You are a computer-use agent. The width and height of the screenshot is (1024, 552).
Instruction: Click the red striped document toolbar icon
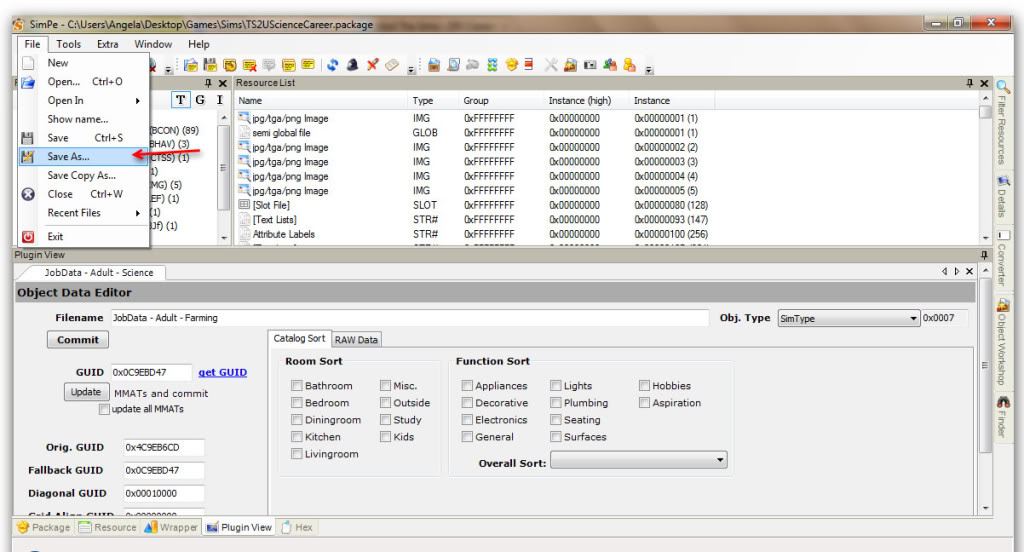pos(530,64)
